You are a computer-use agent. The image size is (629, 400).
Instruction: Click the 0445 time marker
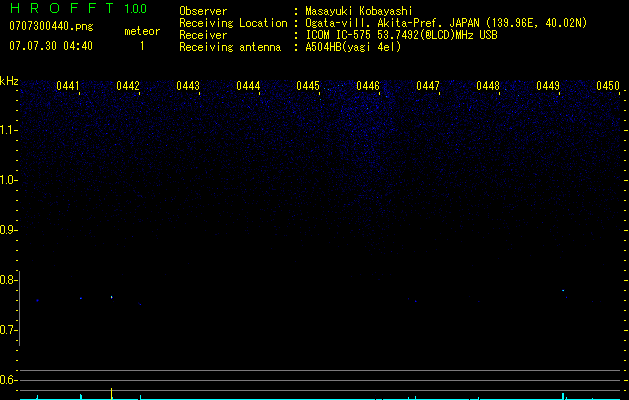tap(308, 86)
